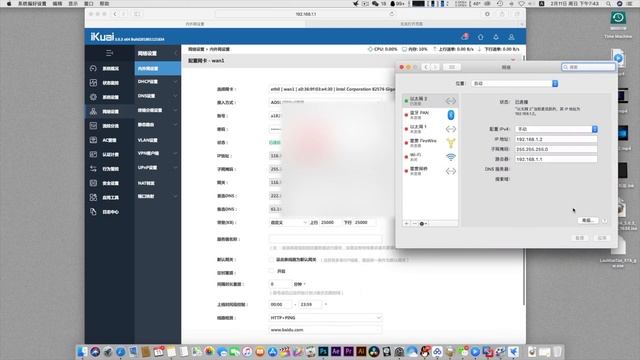Viewport: 640px width, 360px height.
Task: Open Finder from the Dock
Action: point(82,351)
